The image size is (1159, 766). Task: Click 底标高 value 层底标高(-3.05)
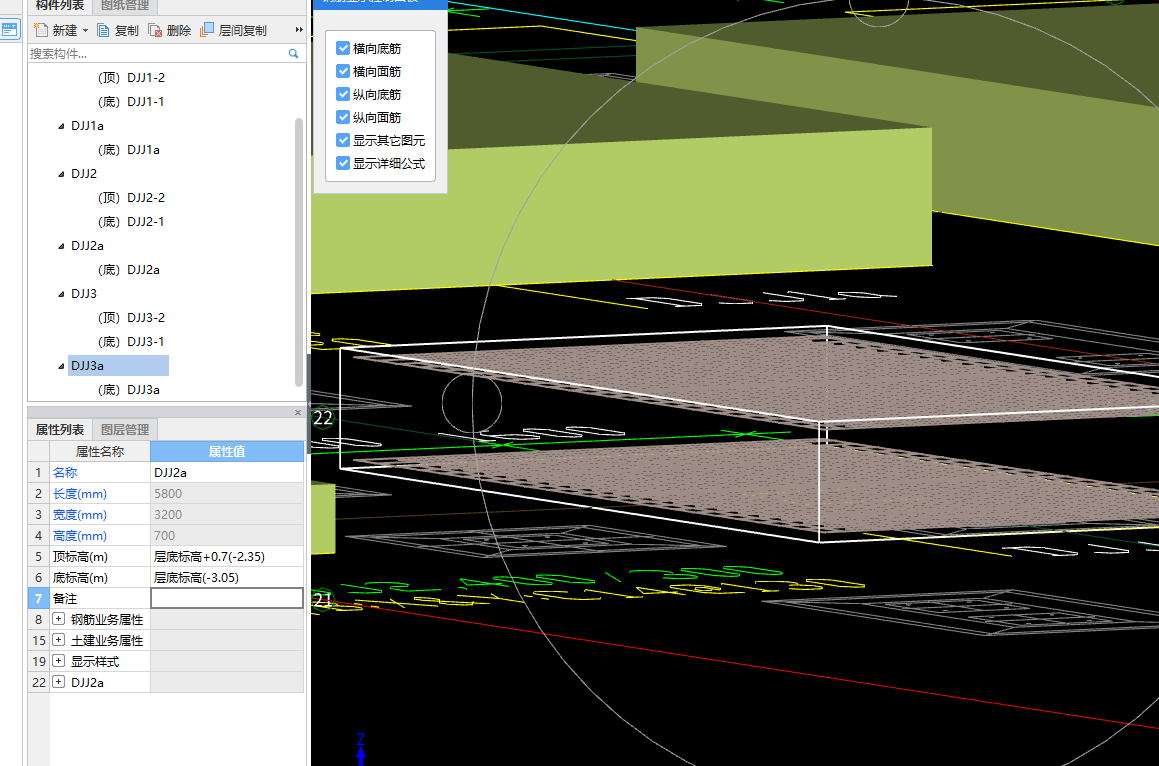tap(227, 577)
